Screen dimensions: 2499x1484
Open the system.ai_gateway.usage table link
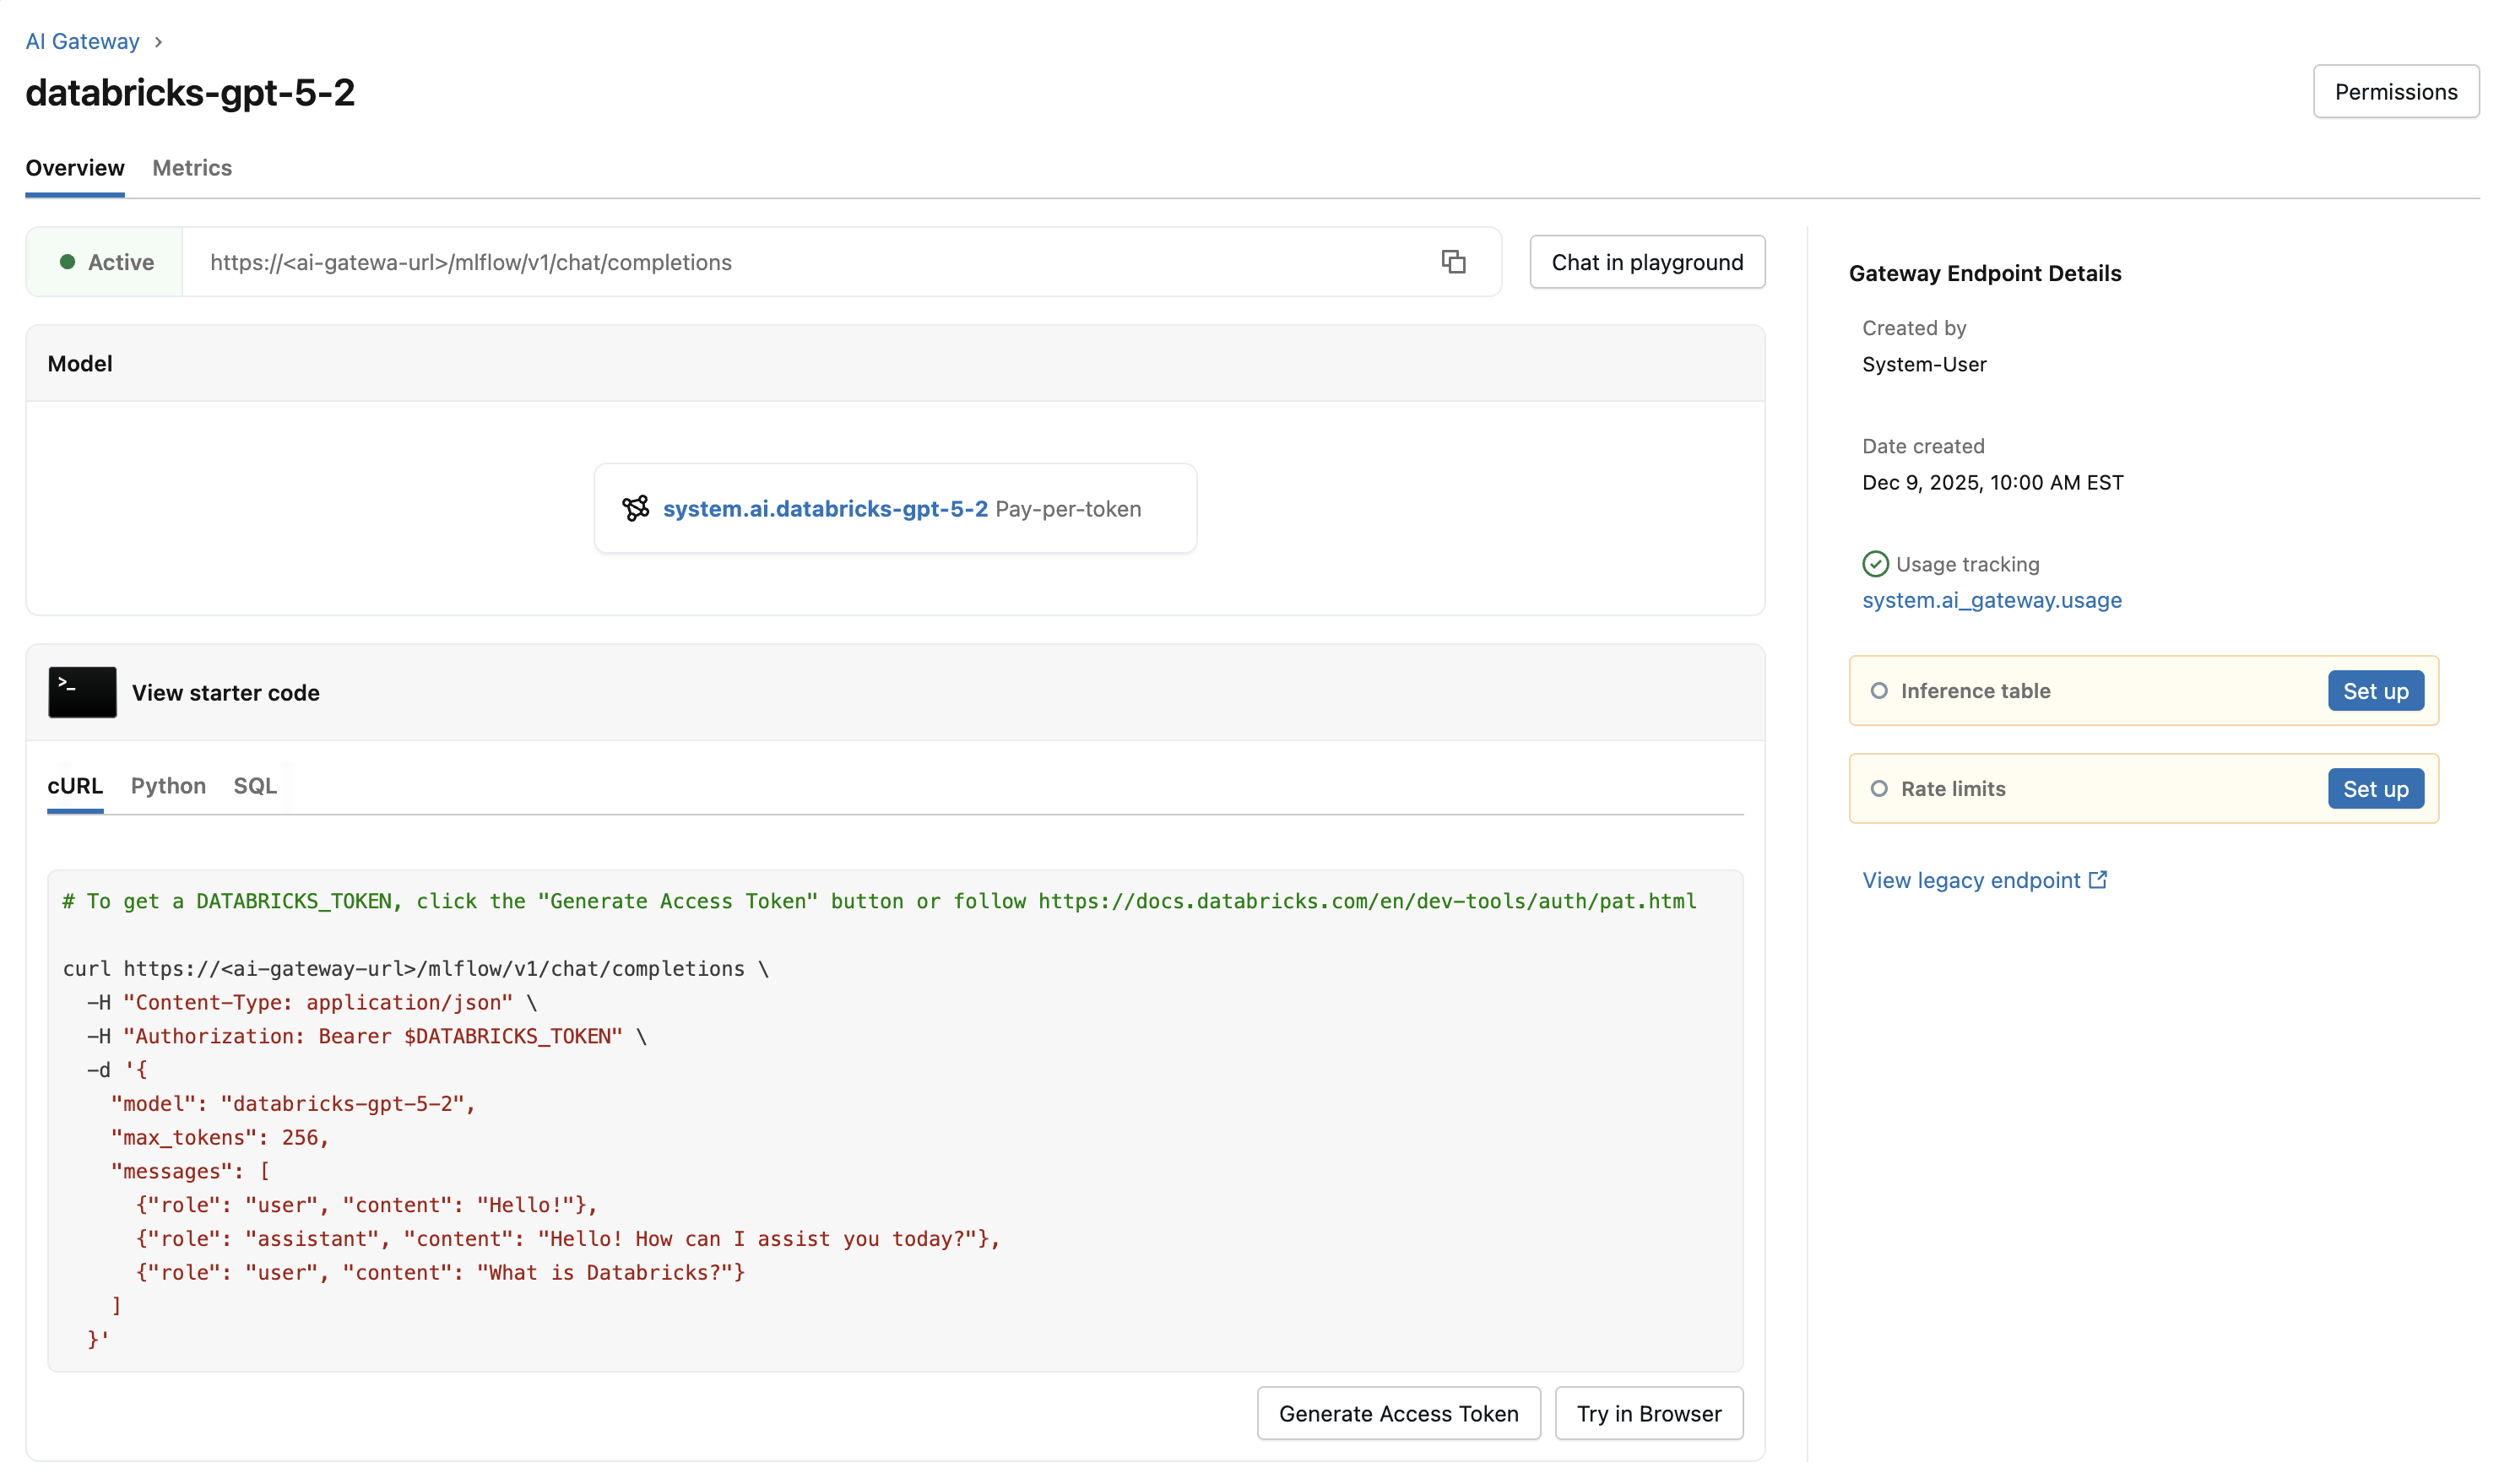tap(1991, 600)
